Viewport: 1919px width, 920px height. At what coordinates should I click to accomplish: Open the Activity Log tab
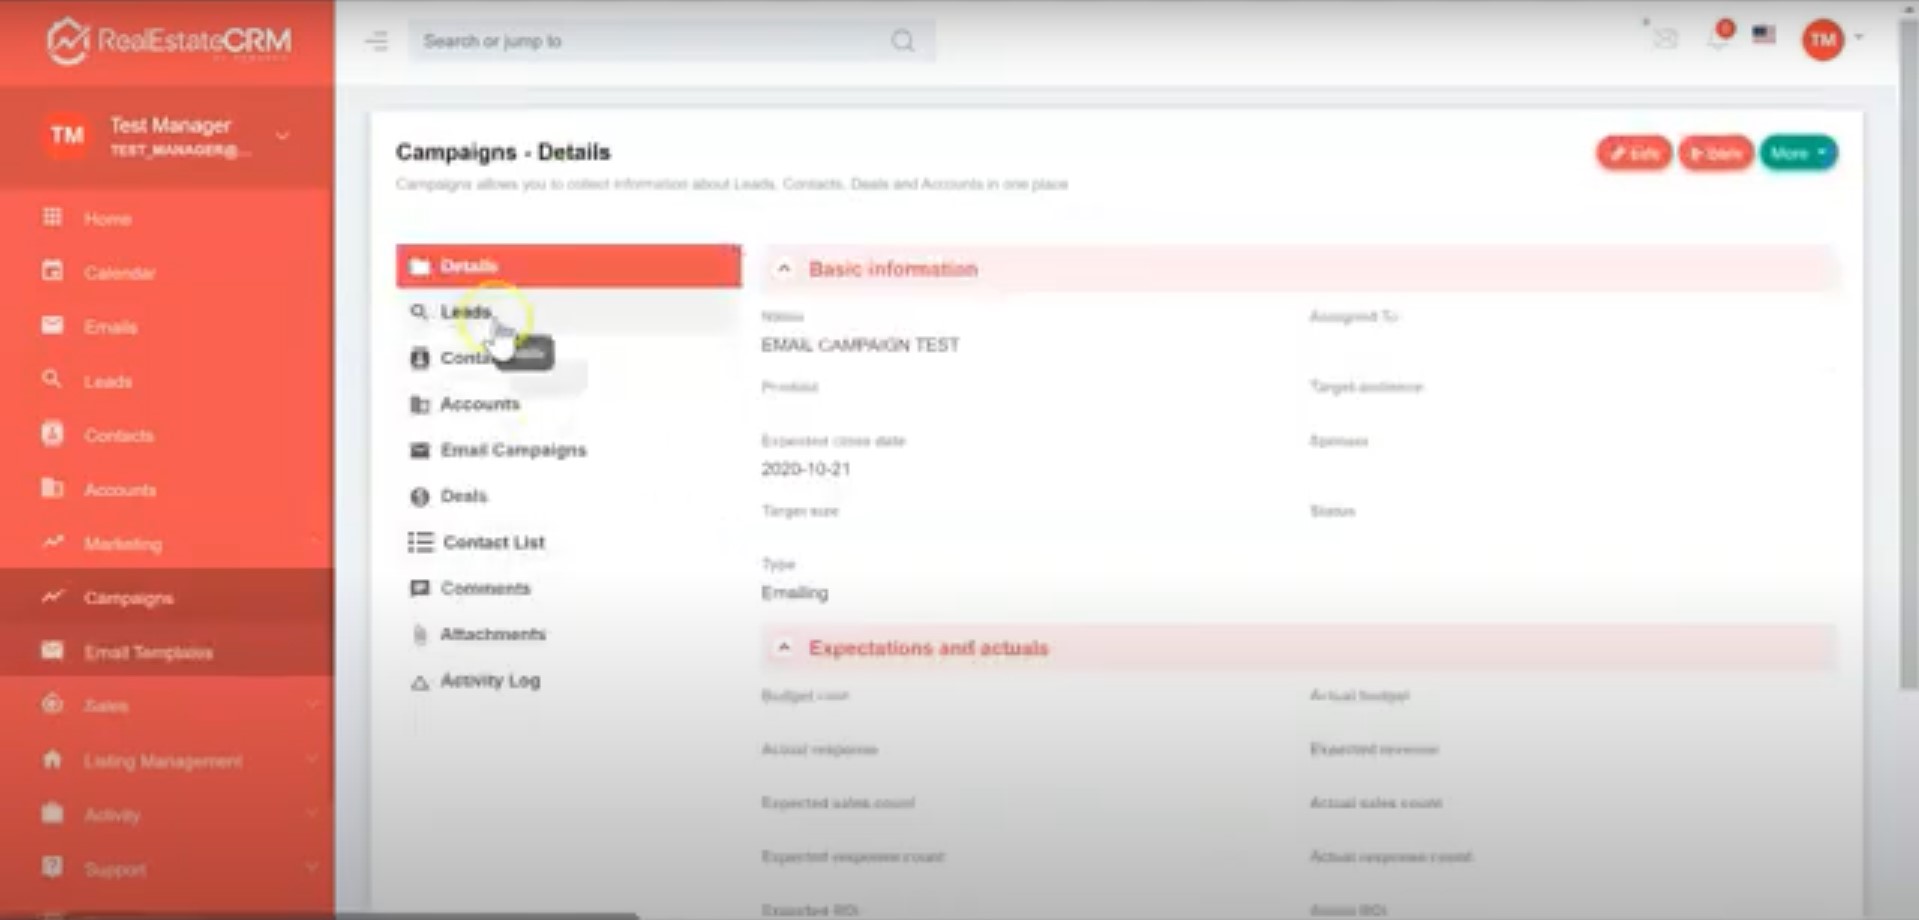coord(489,681)
